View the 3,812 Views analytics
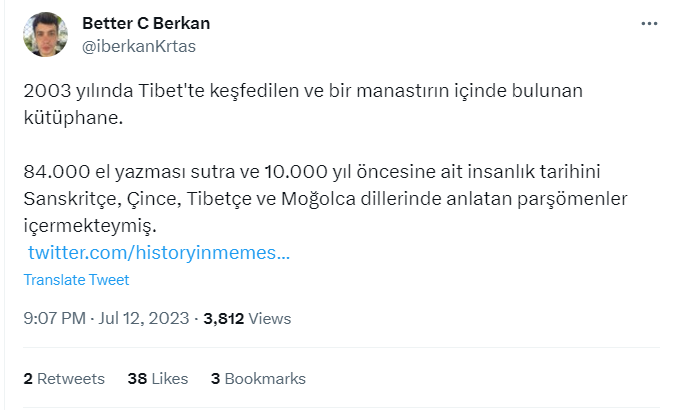Screen dimensions: 677x410 pyautogui.click(x=247, y=319)
